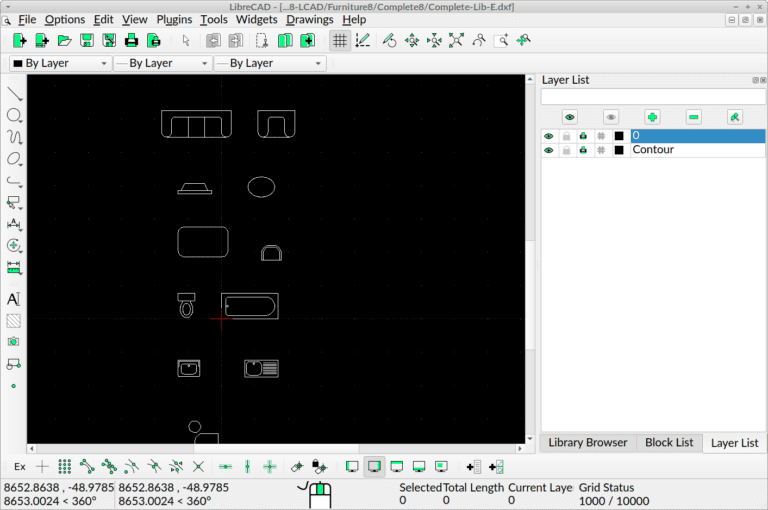Click the Redraw icon
This screenshot has height=510, width=768.
pyautogui.click(x=389, y=40)
